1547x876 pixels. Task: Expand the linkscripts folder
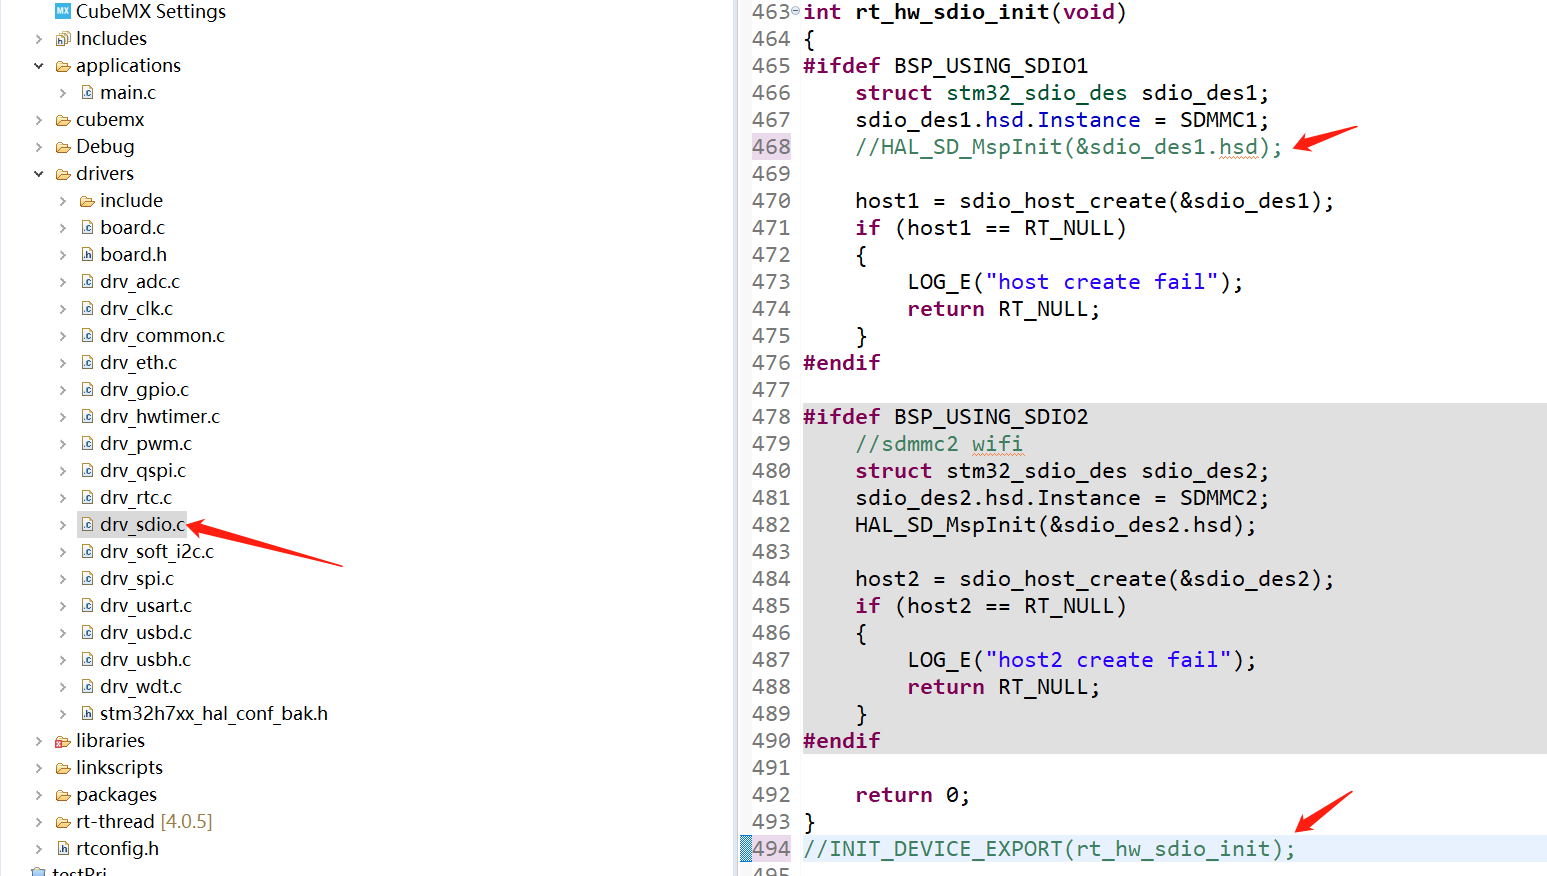point(39,768)
